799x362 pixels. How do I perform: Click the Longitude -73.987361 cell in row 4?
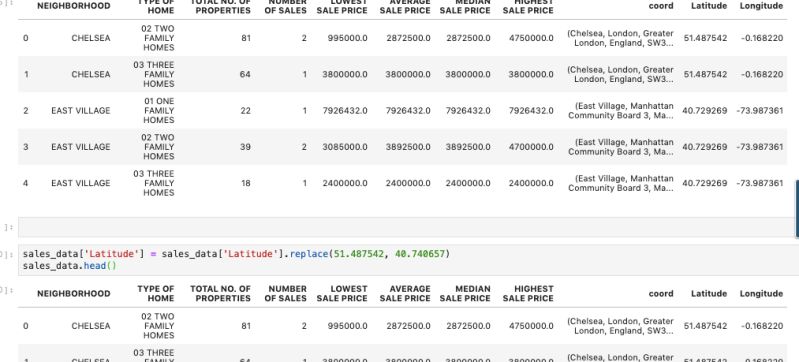coord(760,183)
